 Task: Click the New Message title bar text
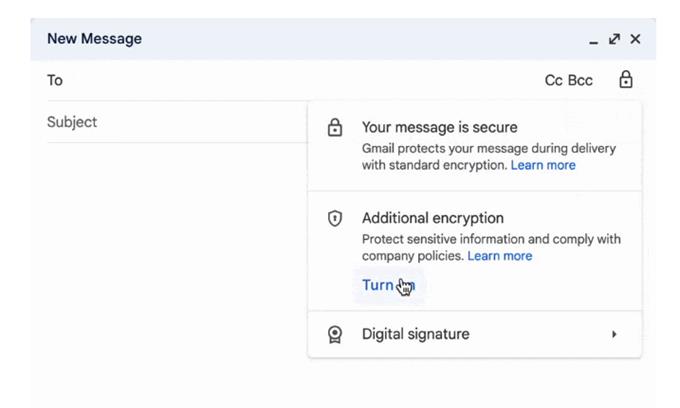click(x=94, y=39)
